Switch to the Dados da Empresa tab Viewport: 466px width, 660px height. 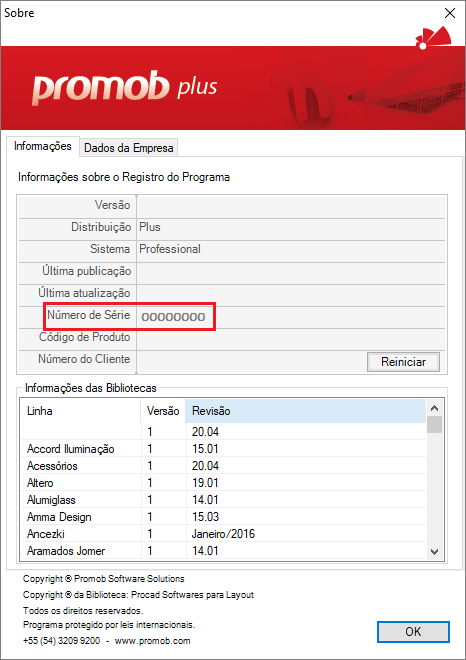pyautogui.click(x=128, y=148)
